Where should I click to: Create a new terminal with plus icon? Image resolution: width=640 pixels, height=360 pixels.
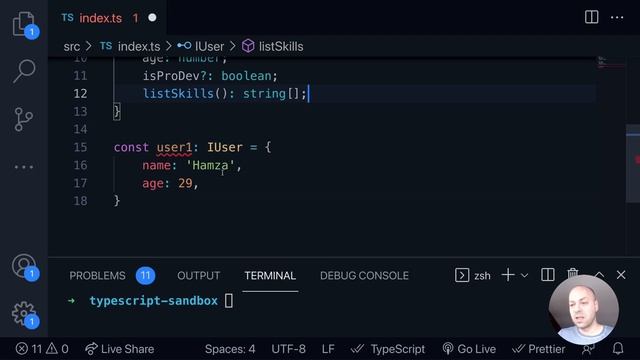coord(508,275)
